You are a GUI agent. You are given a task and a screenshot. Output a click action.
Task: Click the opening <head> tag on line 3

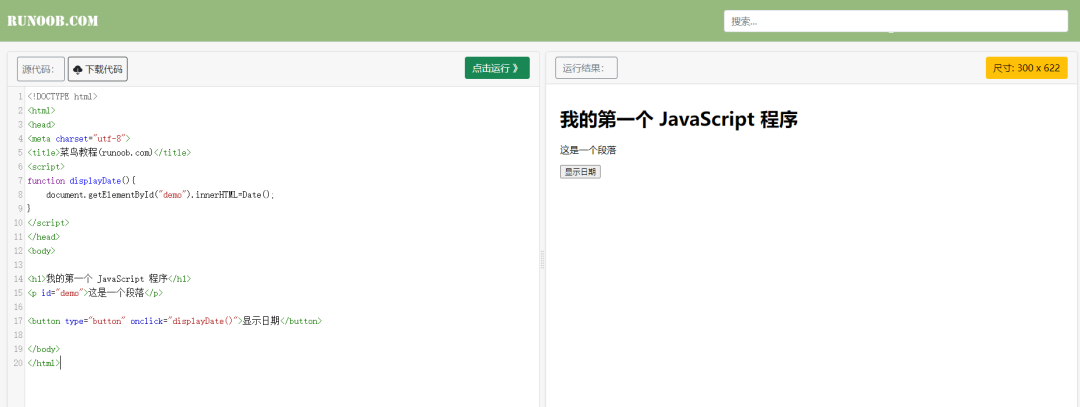pos(41,125)
